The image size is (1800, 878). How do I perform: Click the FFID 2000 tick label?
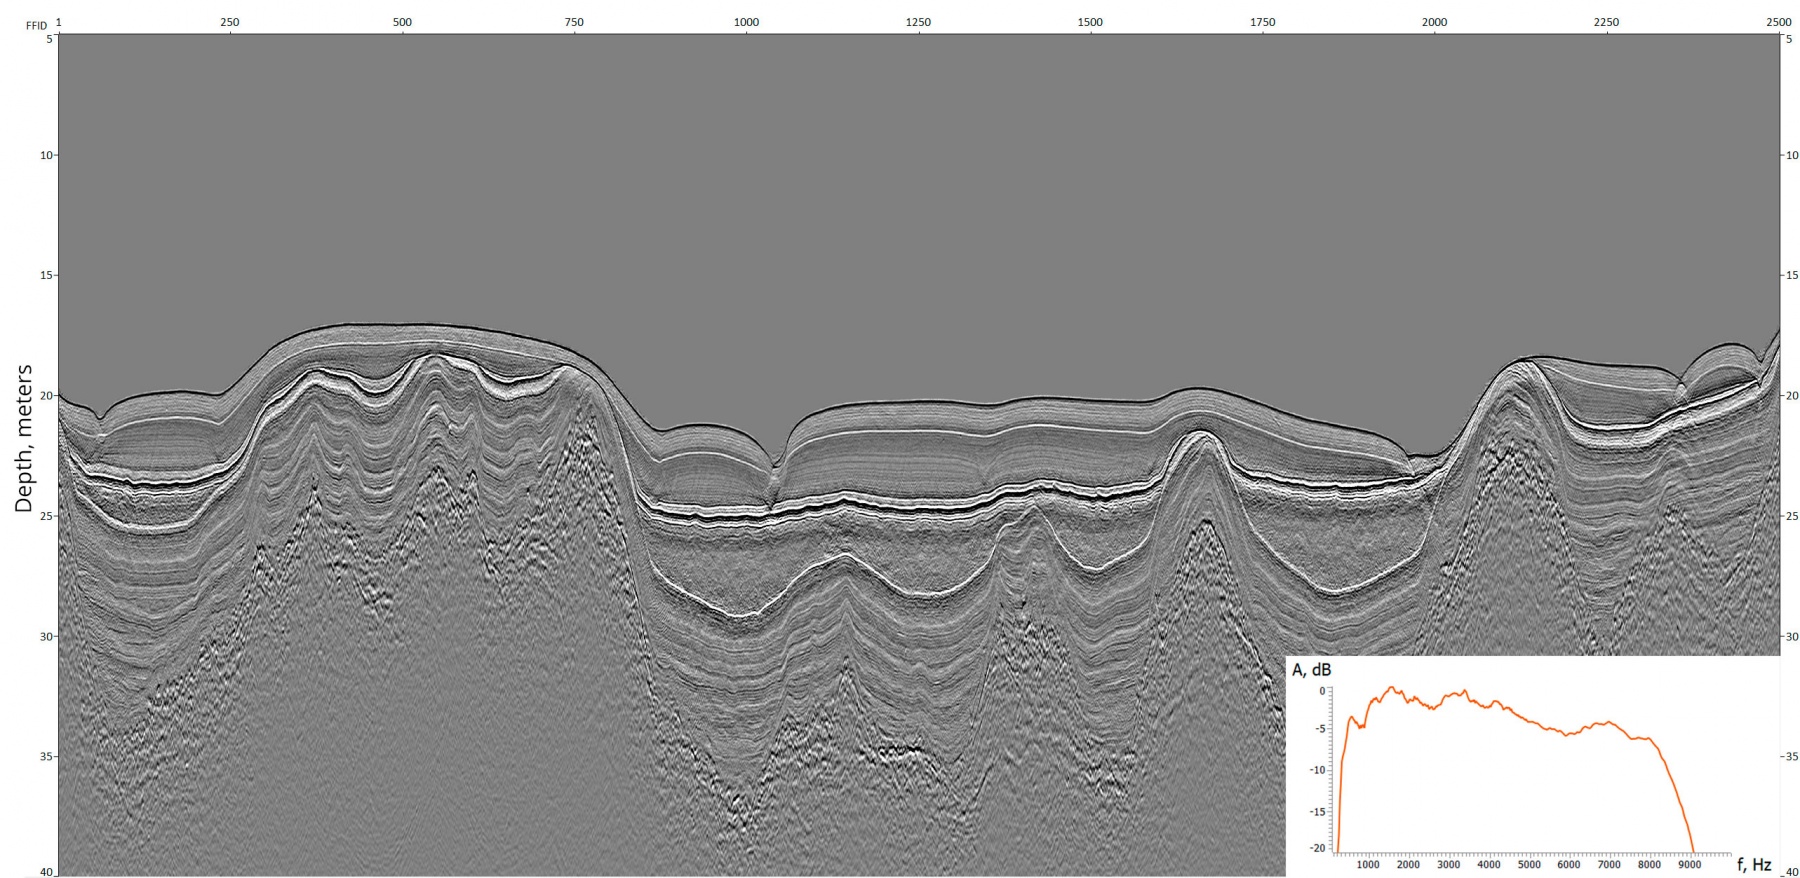pyautogui.click(x=1434, y=22)
